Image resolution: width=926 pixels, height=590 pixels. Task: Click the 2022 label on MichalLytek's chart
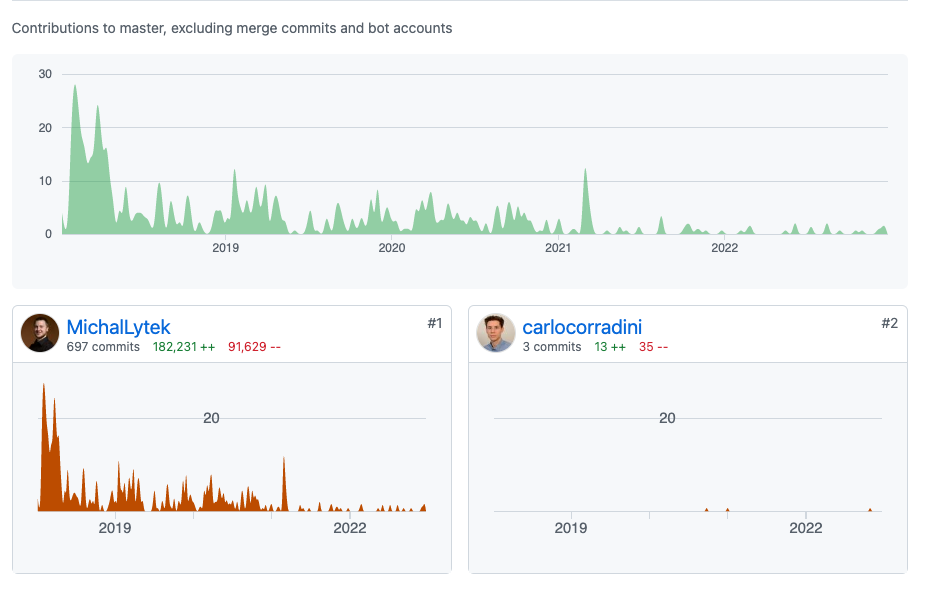pos(350,528)
